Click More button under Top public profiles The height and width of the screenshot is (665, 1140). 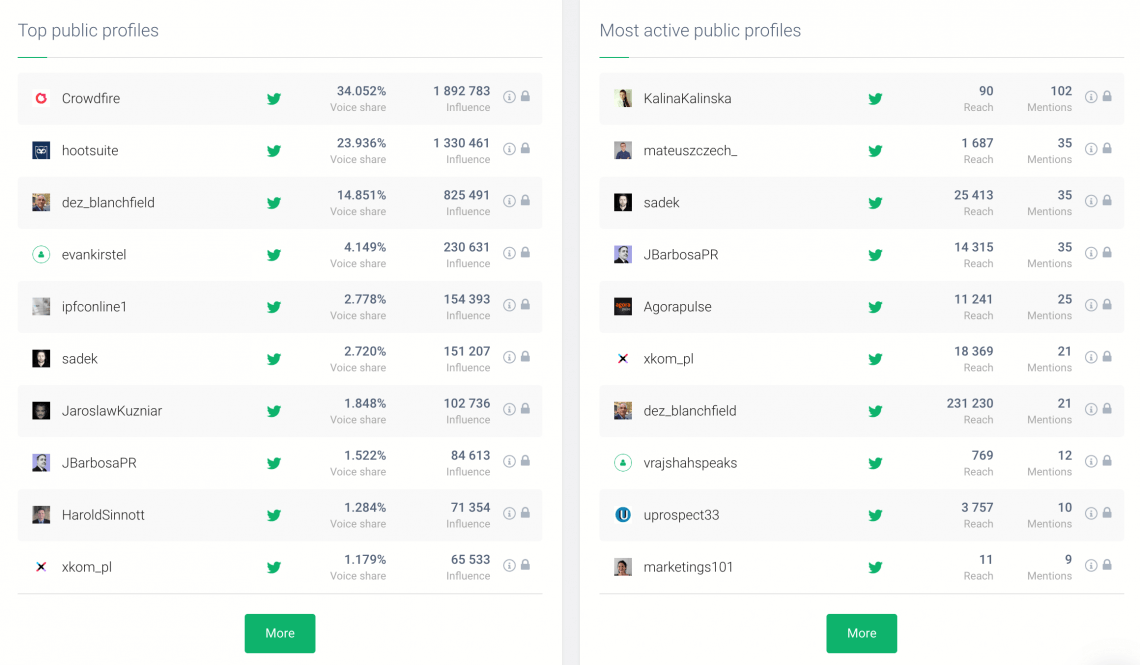280,633
